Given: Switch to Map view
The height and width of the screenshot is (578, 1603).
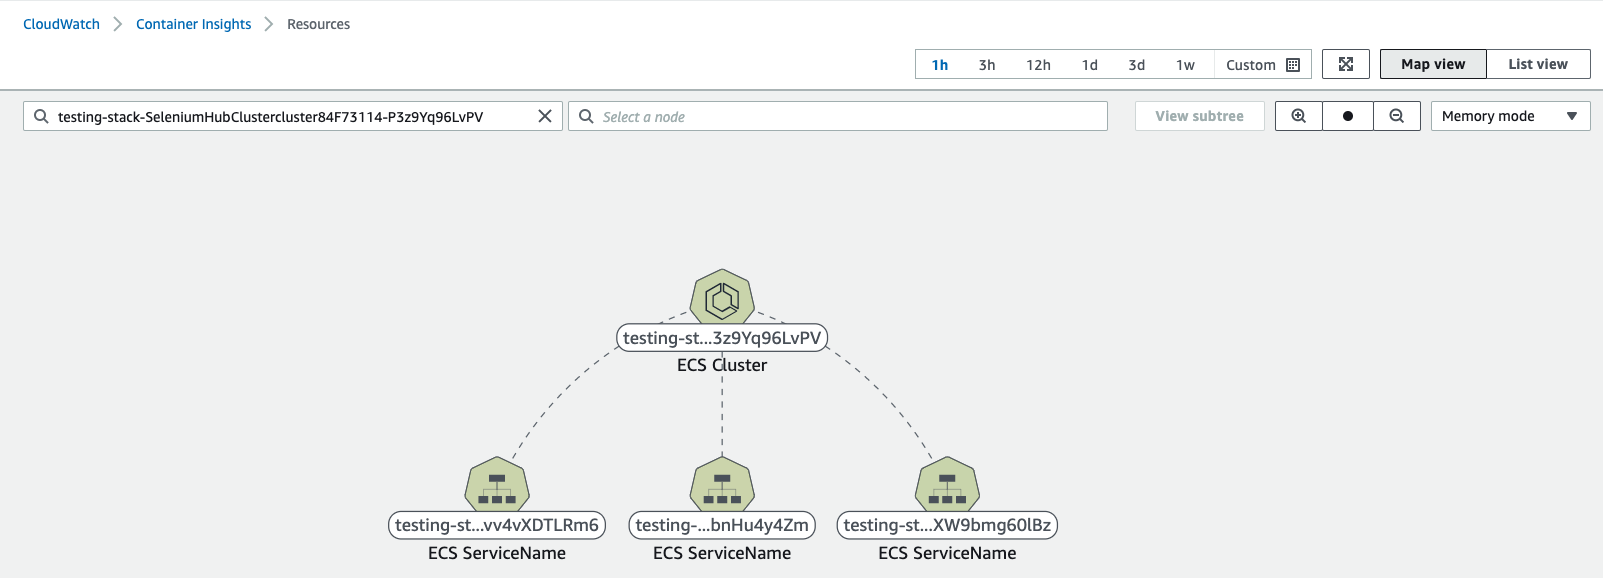Looking at the screenshot, I should tap(1433, 64).
